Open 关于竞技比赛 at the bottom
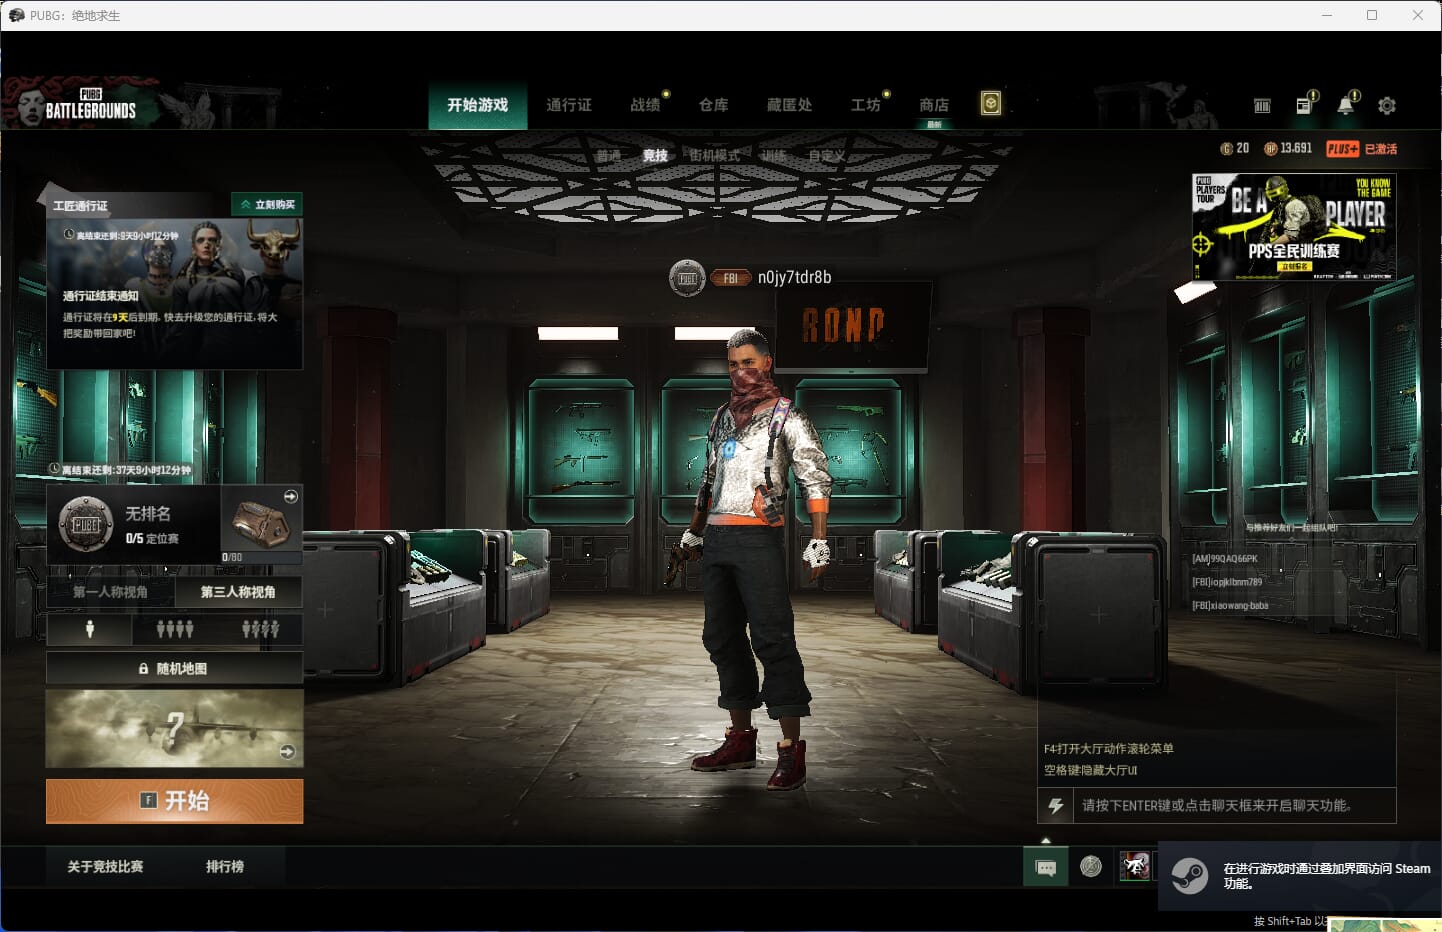 105,867
